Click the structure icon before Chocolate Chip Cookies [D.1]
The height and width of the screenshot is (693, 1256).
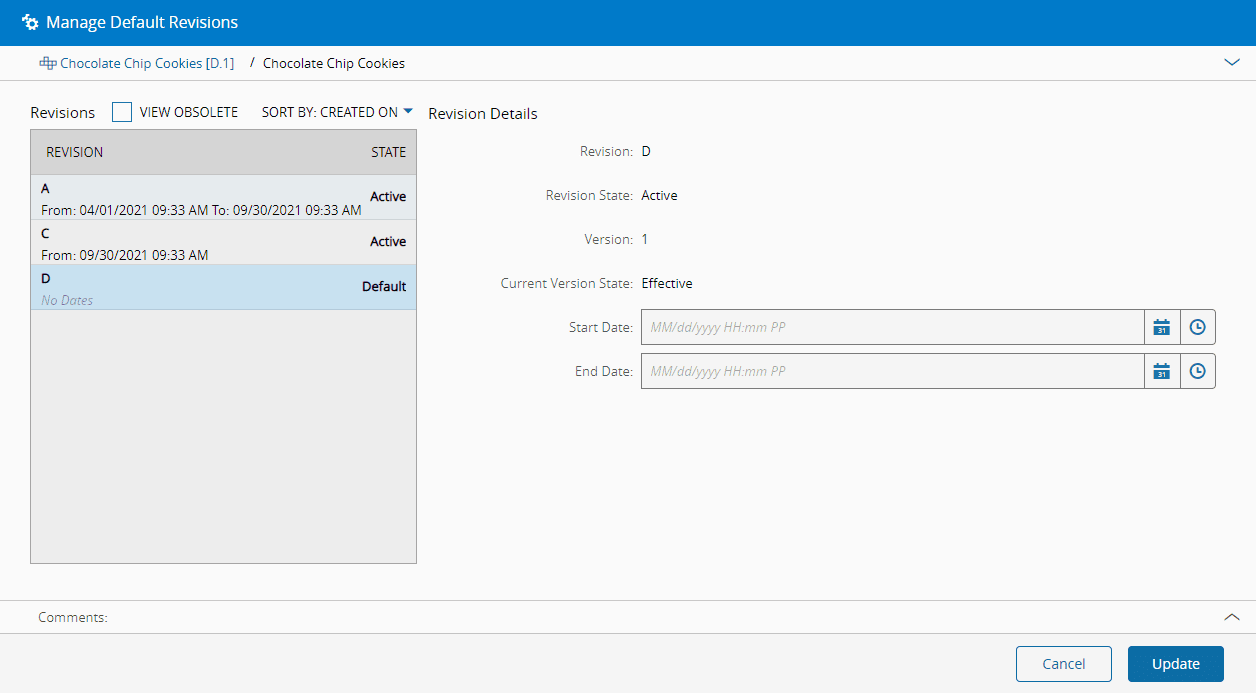click(x=47, y=63)
